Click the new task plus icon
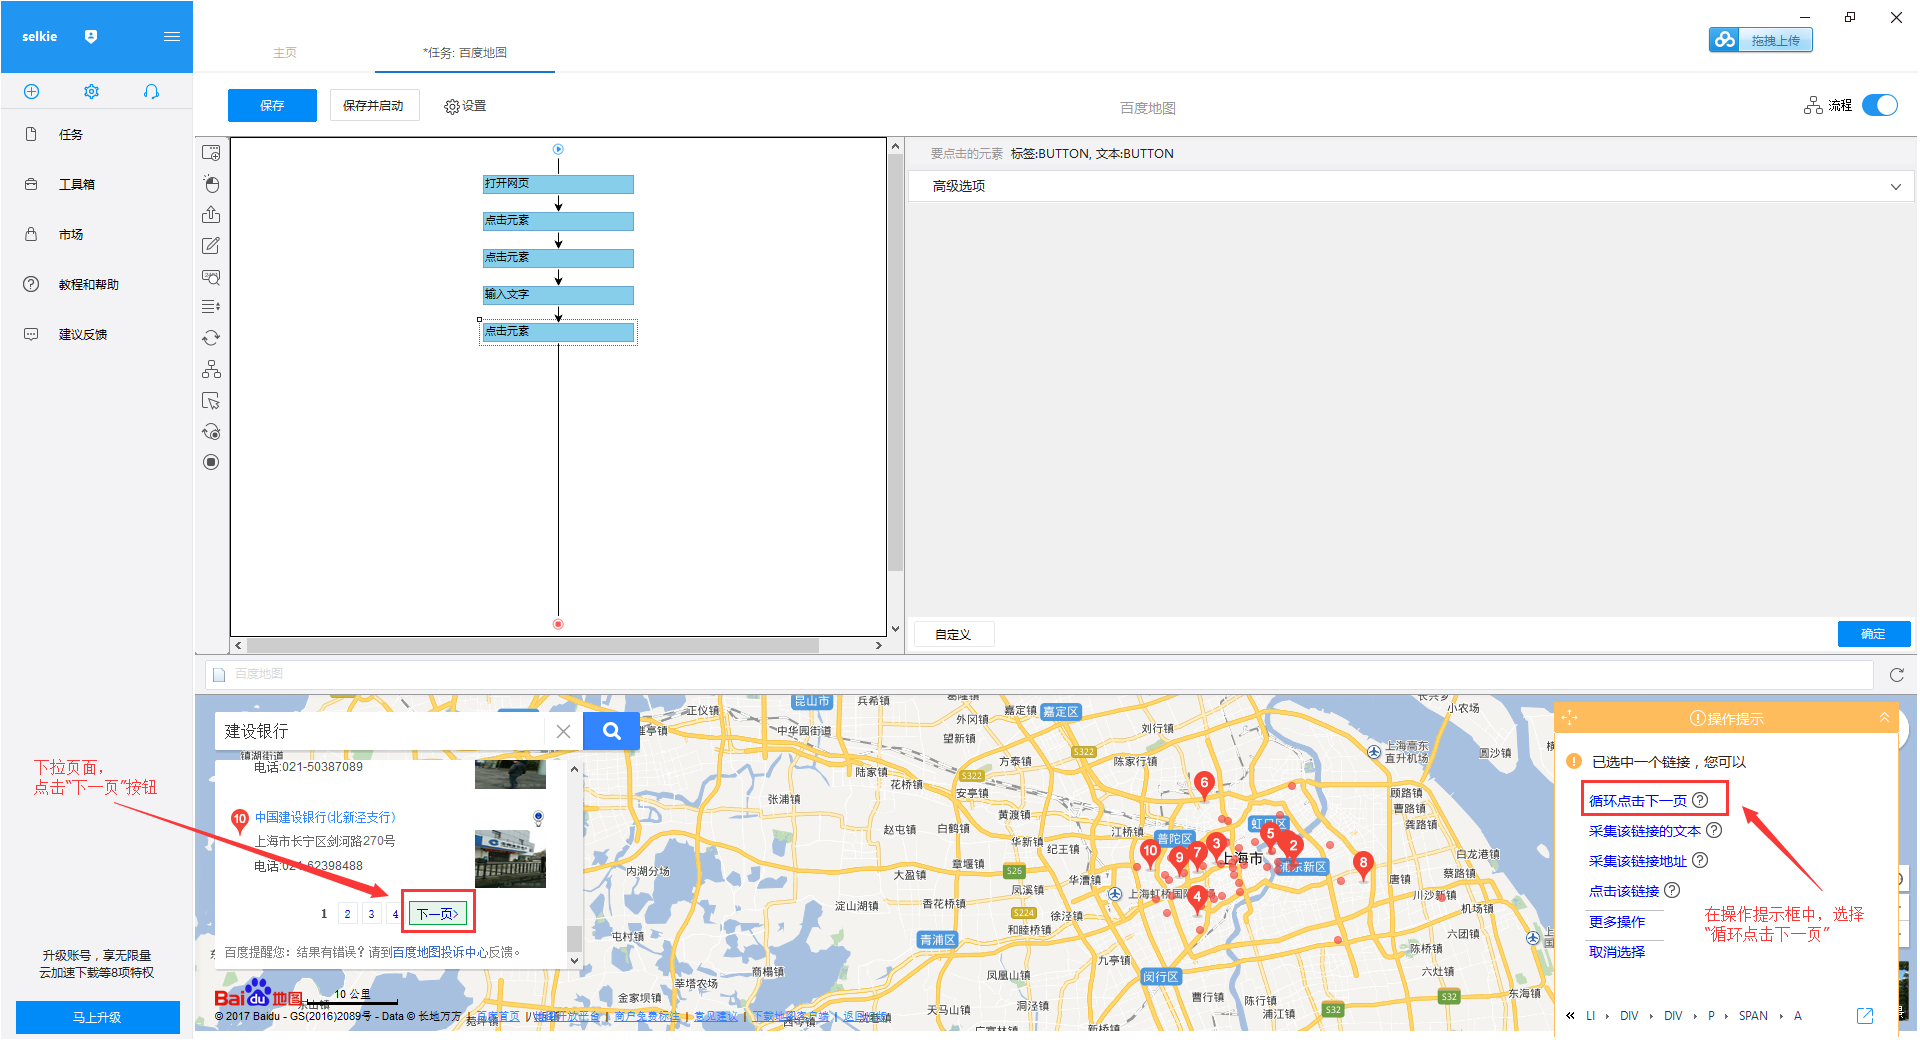 click(31, 92)
